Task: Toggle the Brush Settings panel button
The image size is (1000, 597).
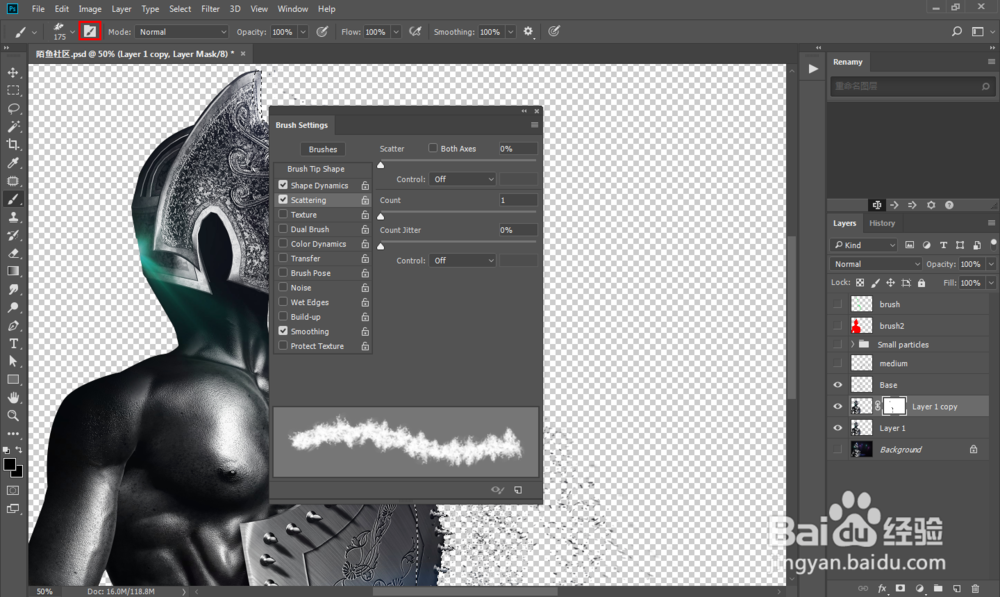Action: pyautogui.click(x=90, y=31)
